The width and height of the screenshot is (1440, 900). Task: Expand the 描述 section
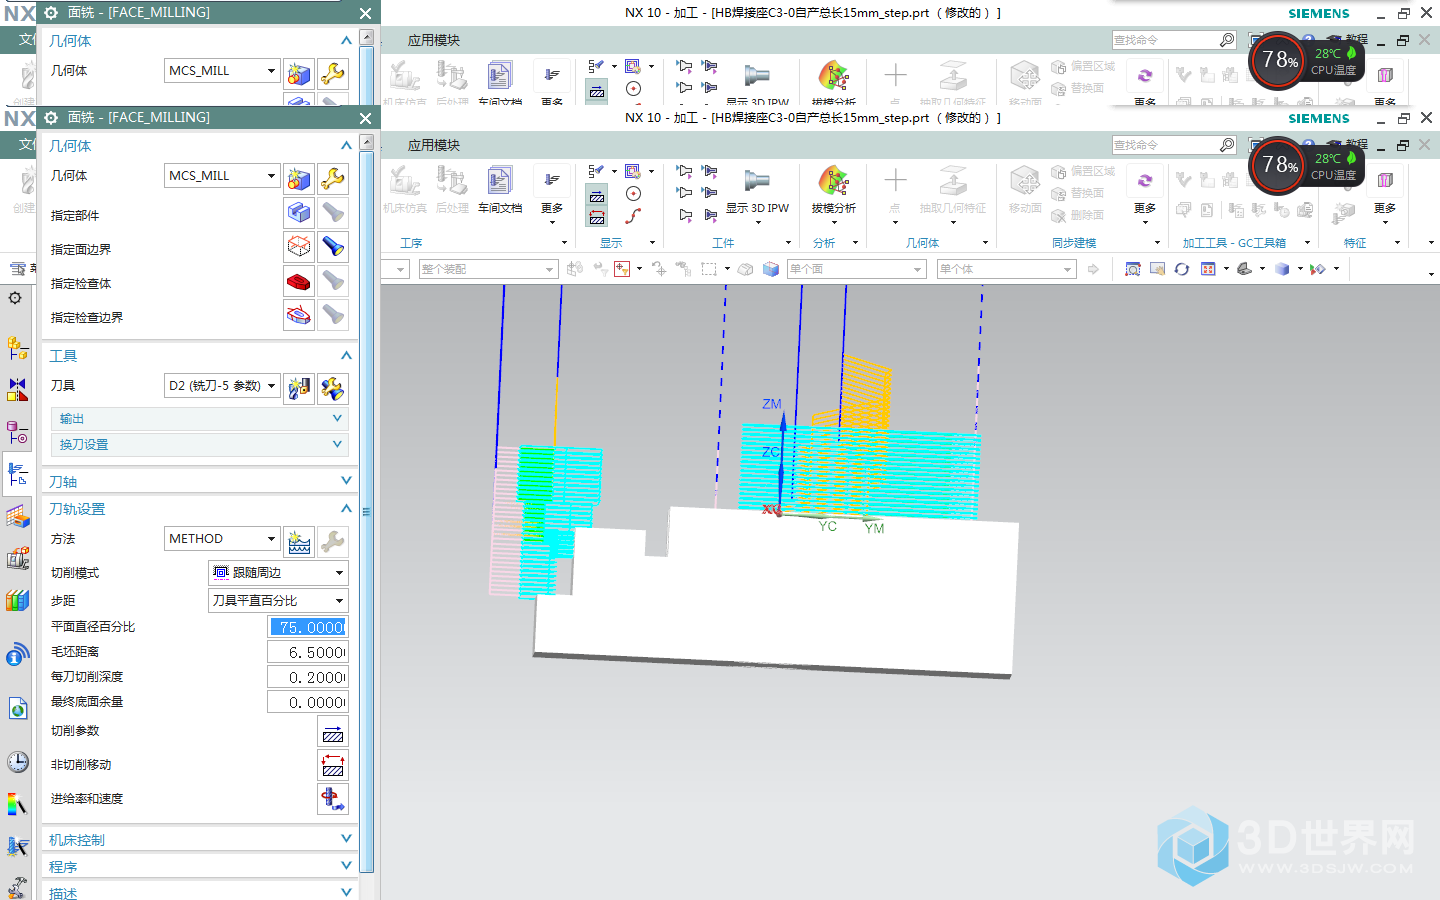(199, 893)
